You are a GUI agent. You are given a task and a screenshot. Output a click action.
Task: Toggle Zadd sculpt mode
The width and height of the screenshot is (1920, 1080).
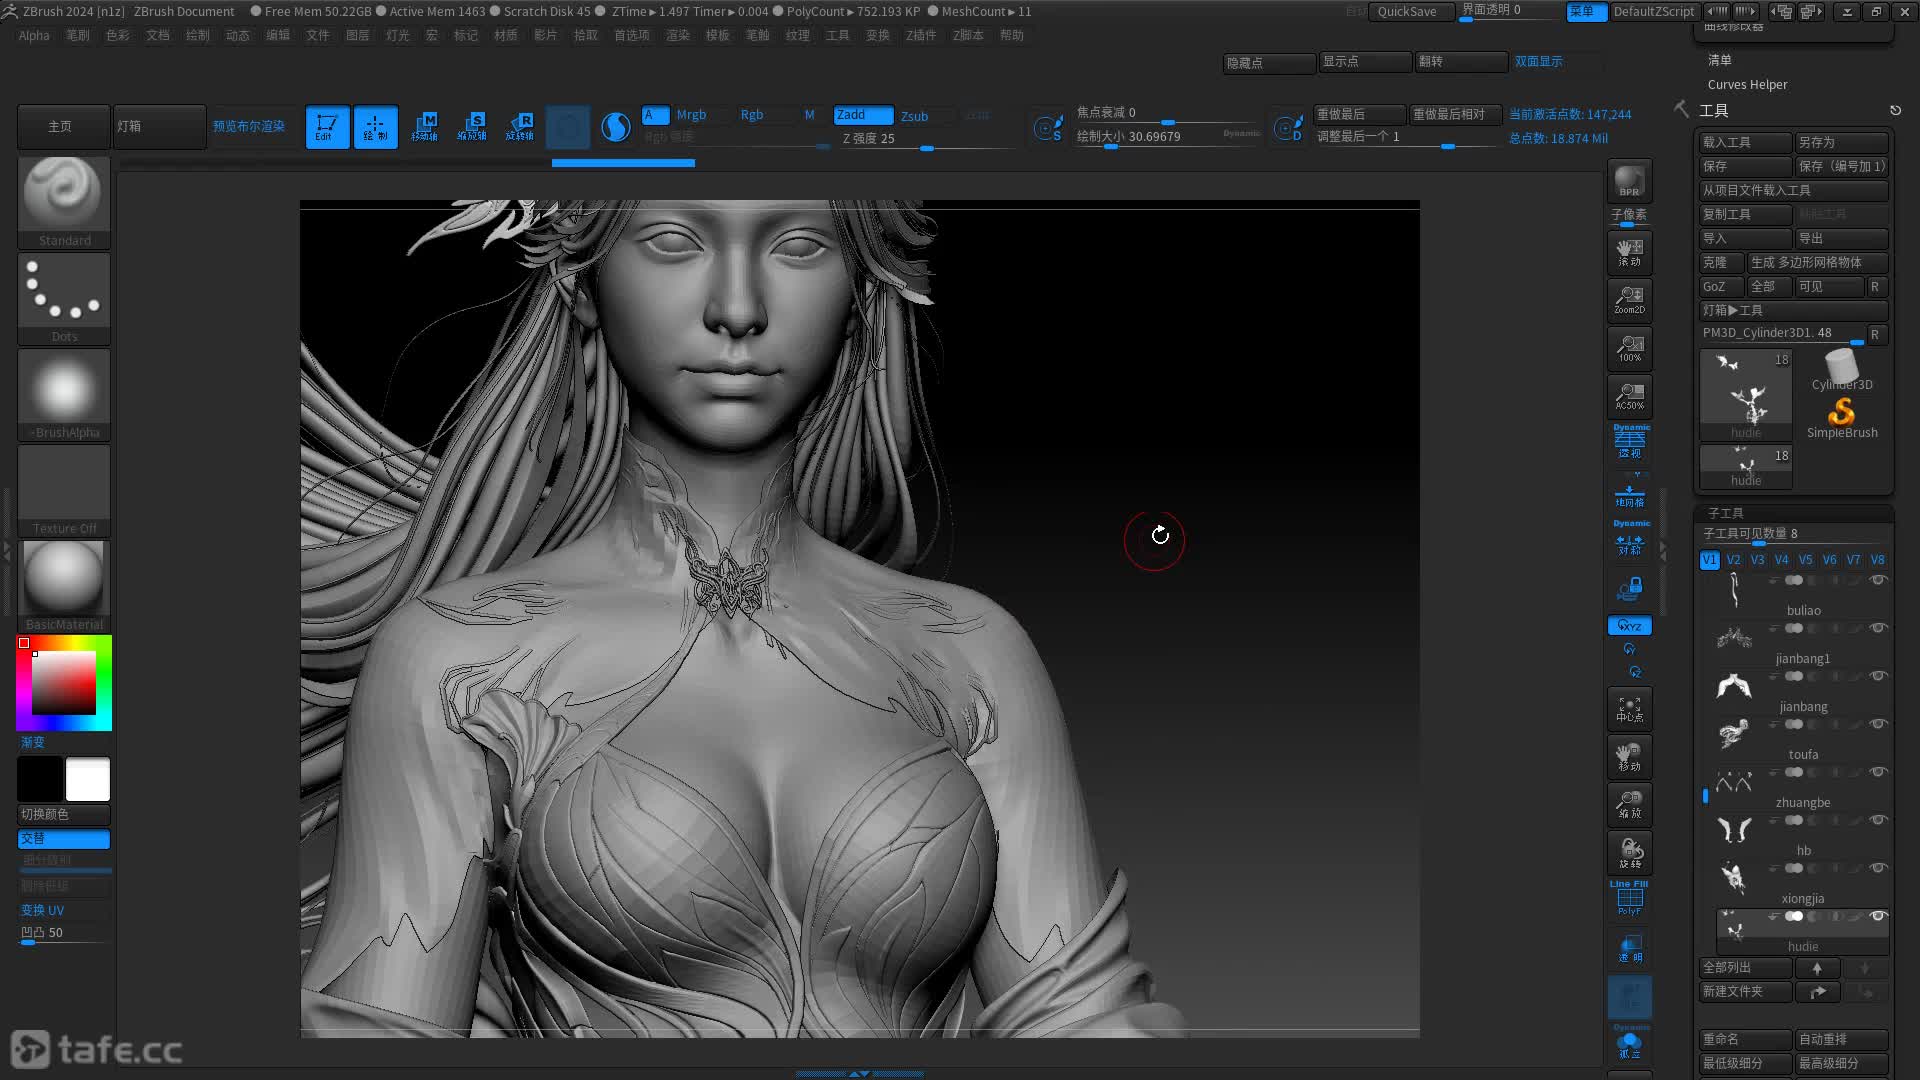pos(863,115)
